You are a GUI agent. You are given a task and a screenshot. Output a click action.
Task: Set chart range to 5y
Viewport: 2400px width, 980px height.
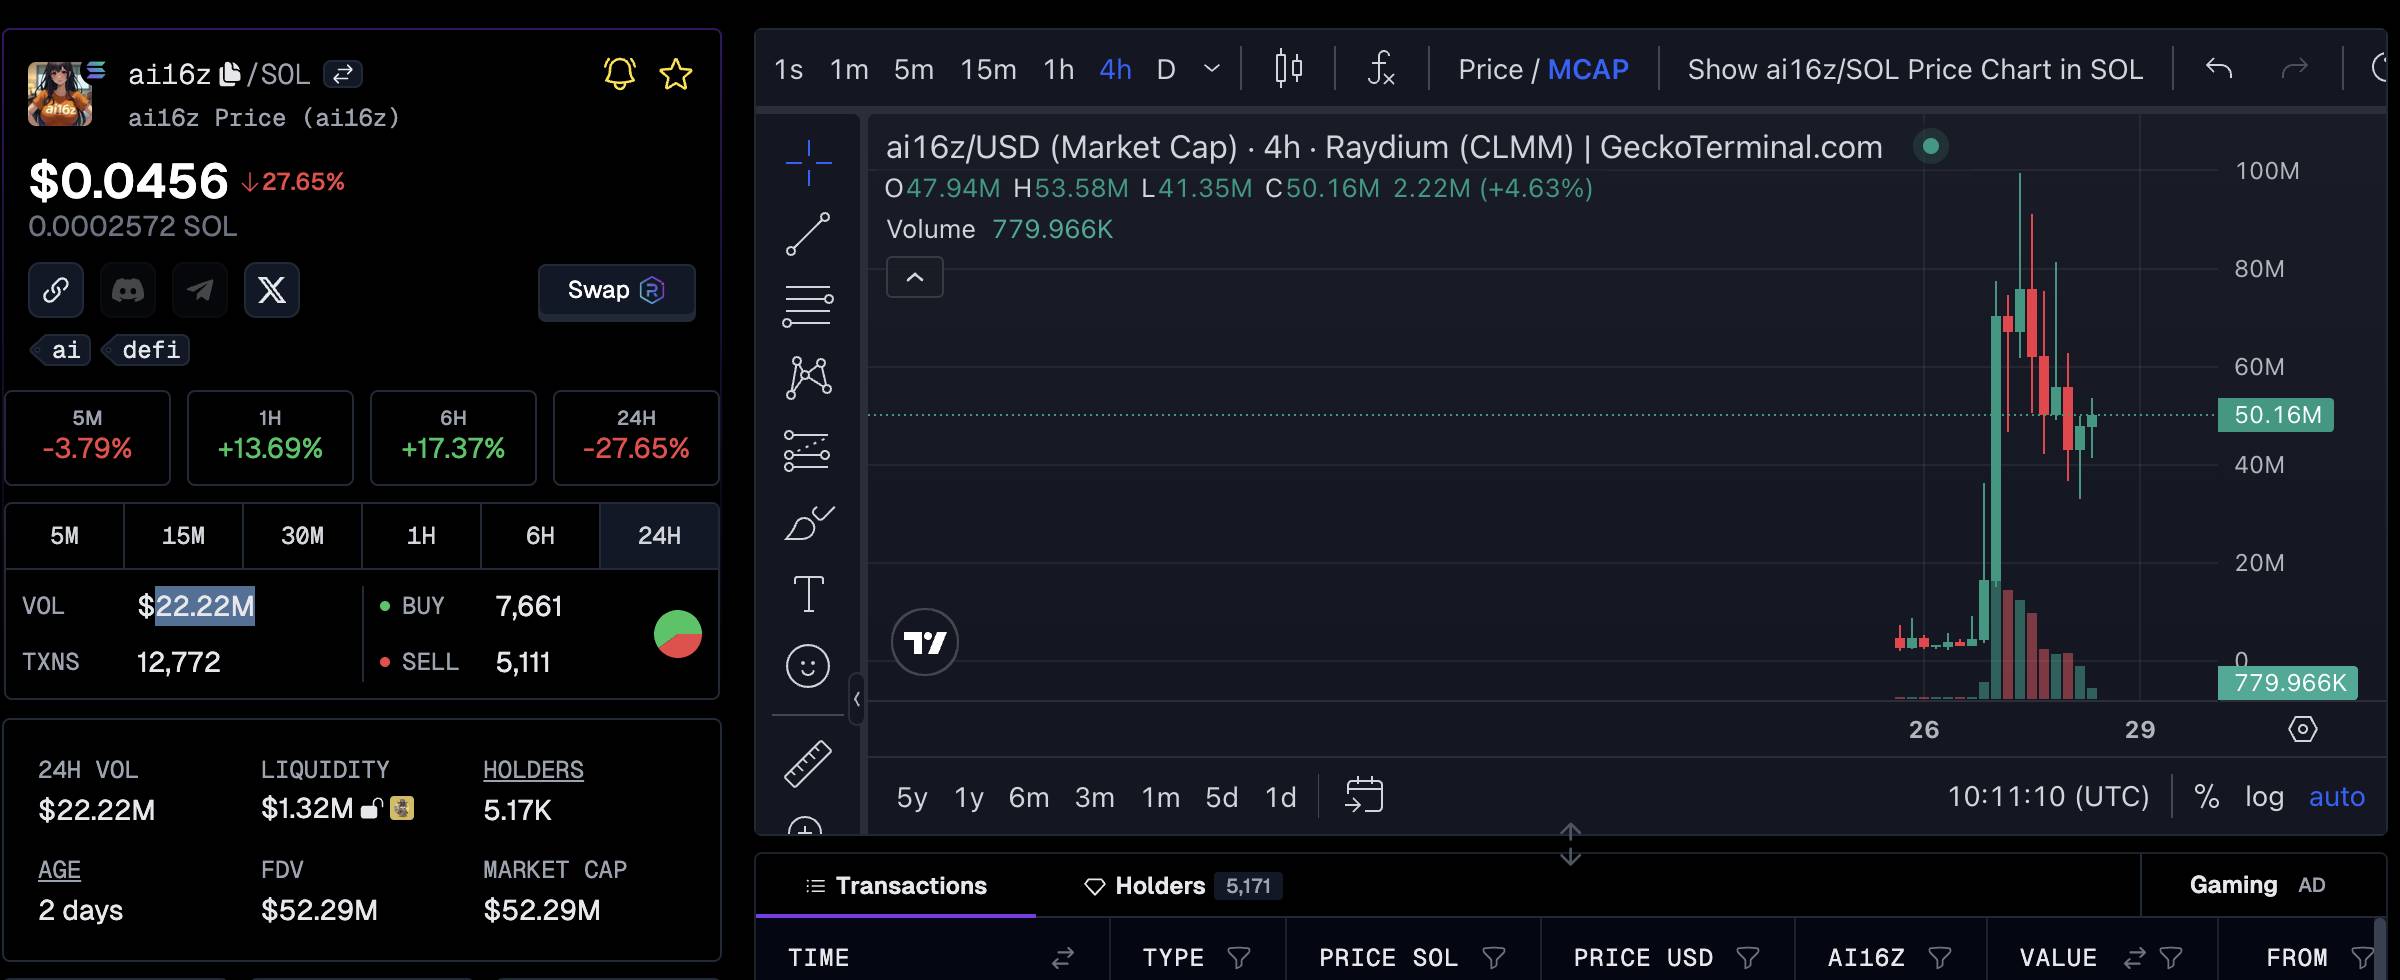click(912, 797)
